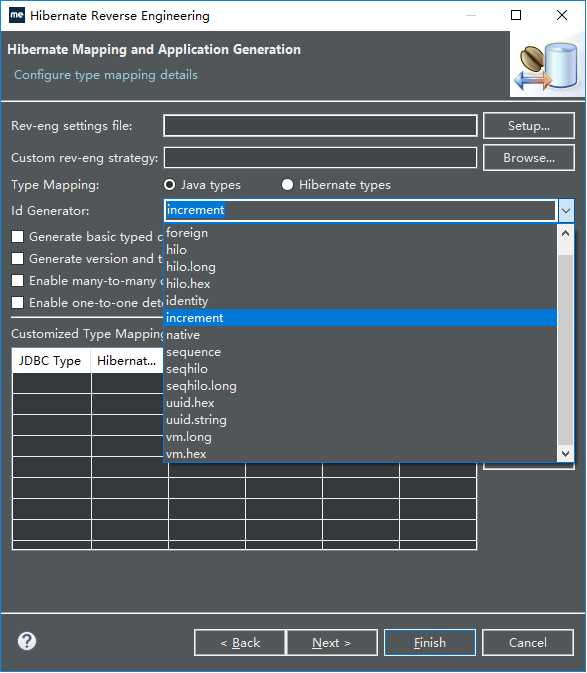Image resolution: width=587 pixels, height=673 pixels.
Task: Pick 'hilo.long' from the list
Action: (x=360, y=267)
